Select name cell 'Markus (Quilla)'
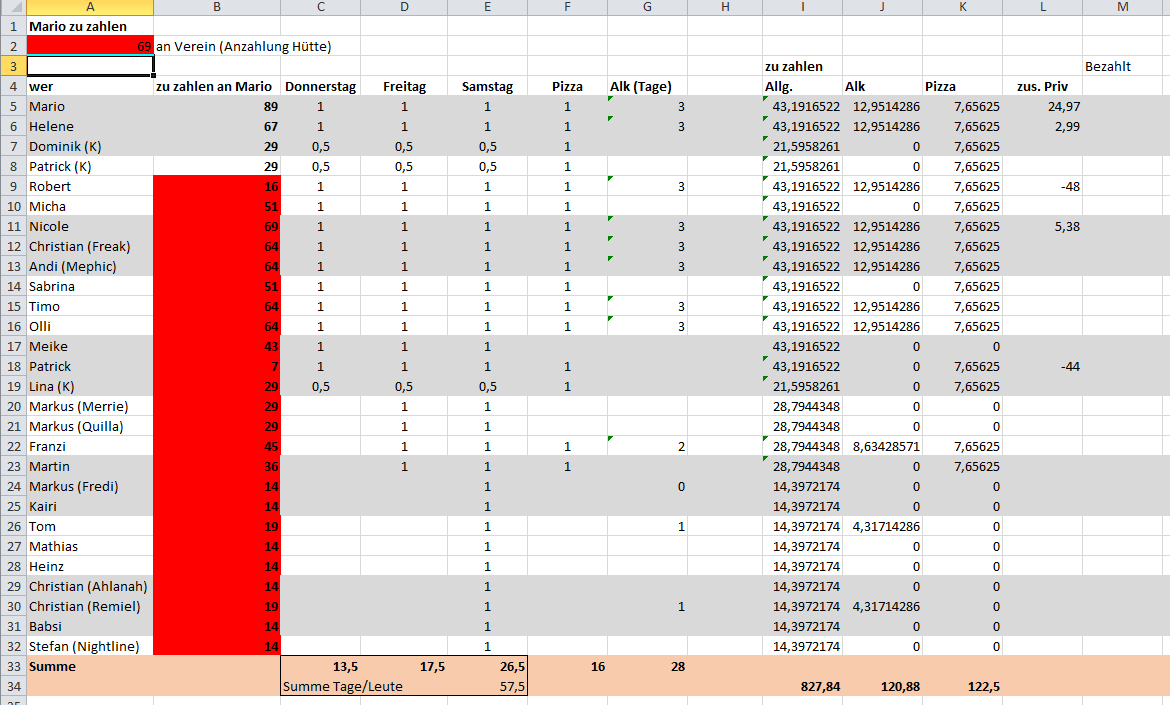 (90, 427)
